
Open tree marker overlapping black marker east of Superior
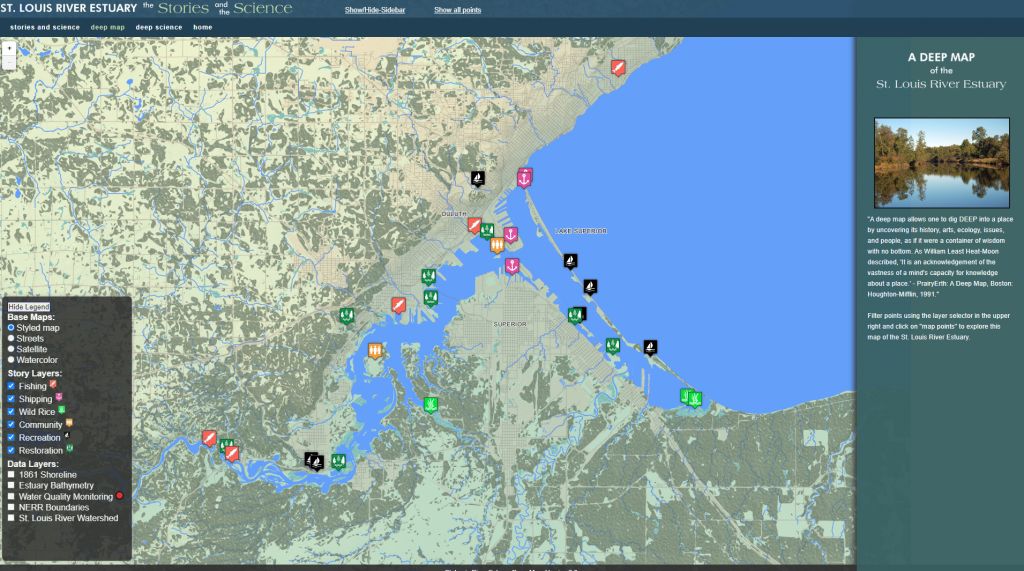click(574, 316)
